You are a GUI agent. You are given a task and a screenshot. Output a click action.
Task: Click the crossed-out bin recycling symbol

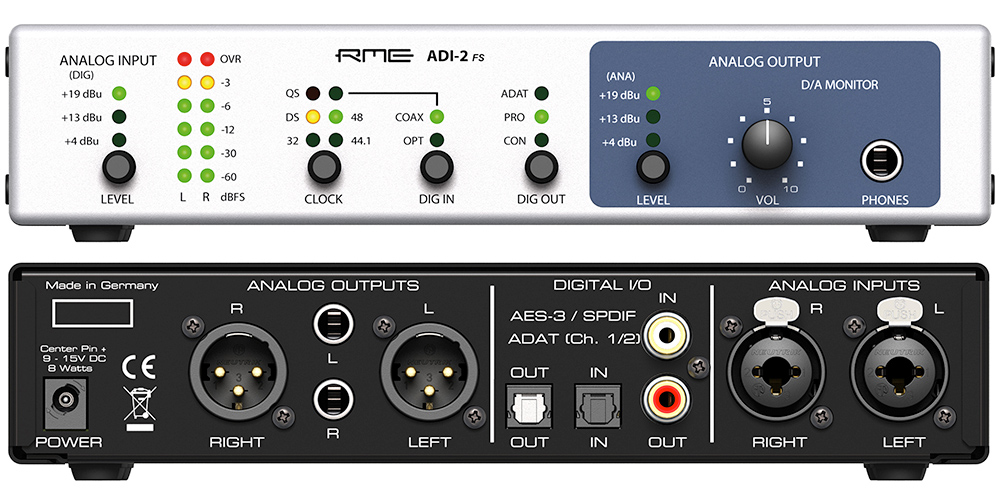pyautogui.click(x=140, y=408)
